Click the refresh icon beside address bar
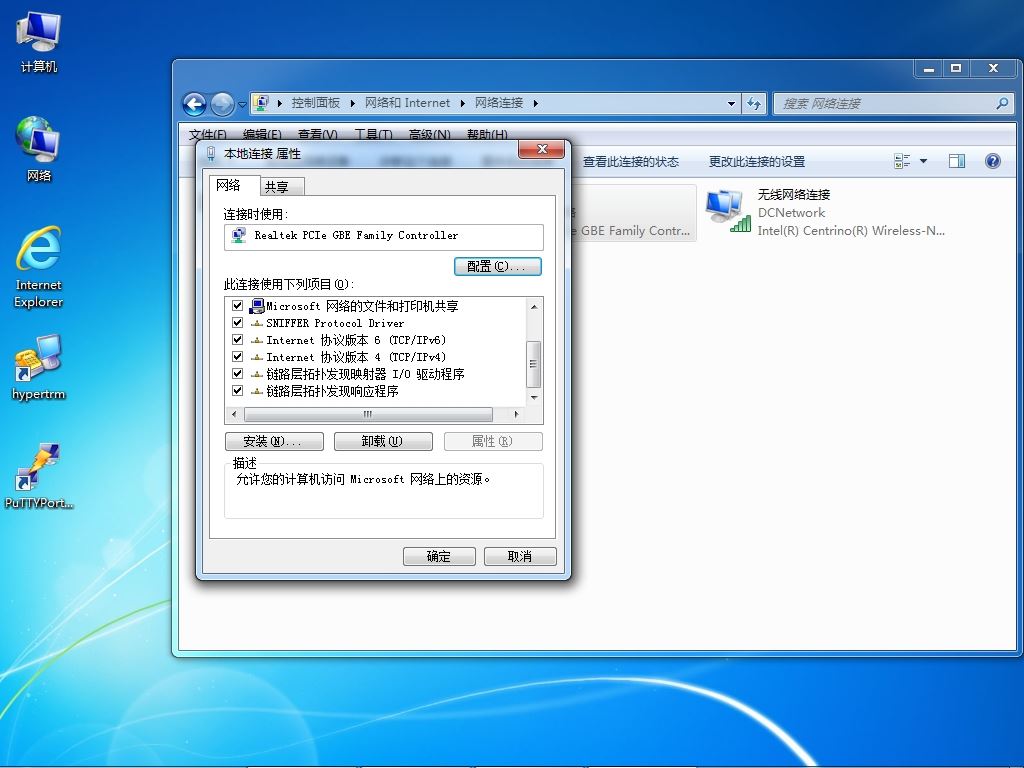Screen dimensions: 1024x768 [754, 103]
